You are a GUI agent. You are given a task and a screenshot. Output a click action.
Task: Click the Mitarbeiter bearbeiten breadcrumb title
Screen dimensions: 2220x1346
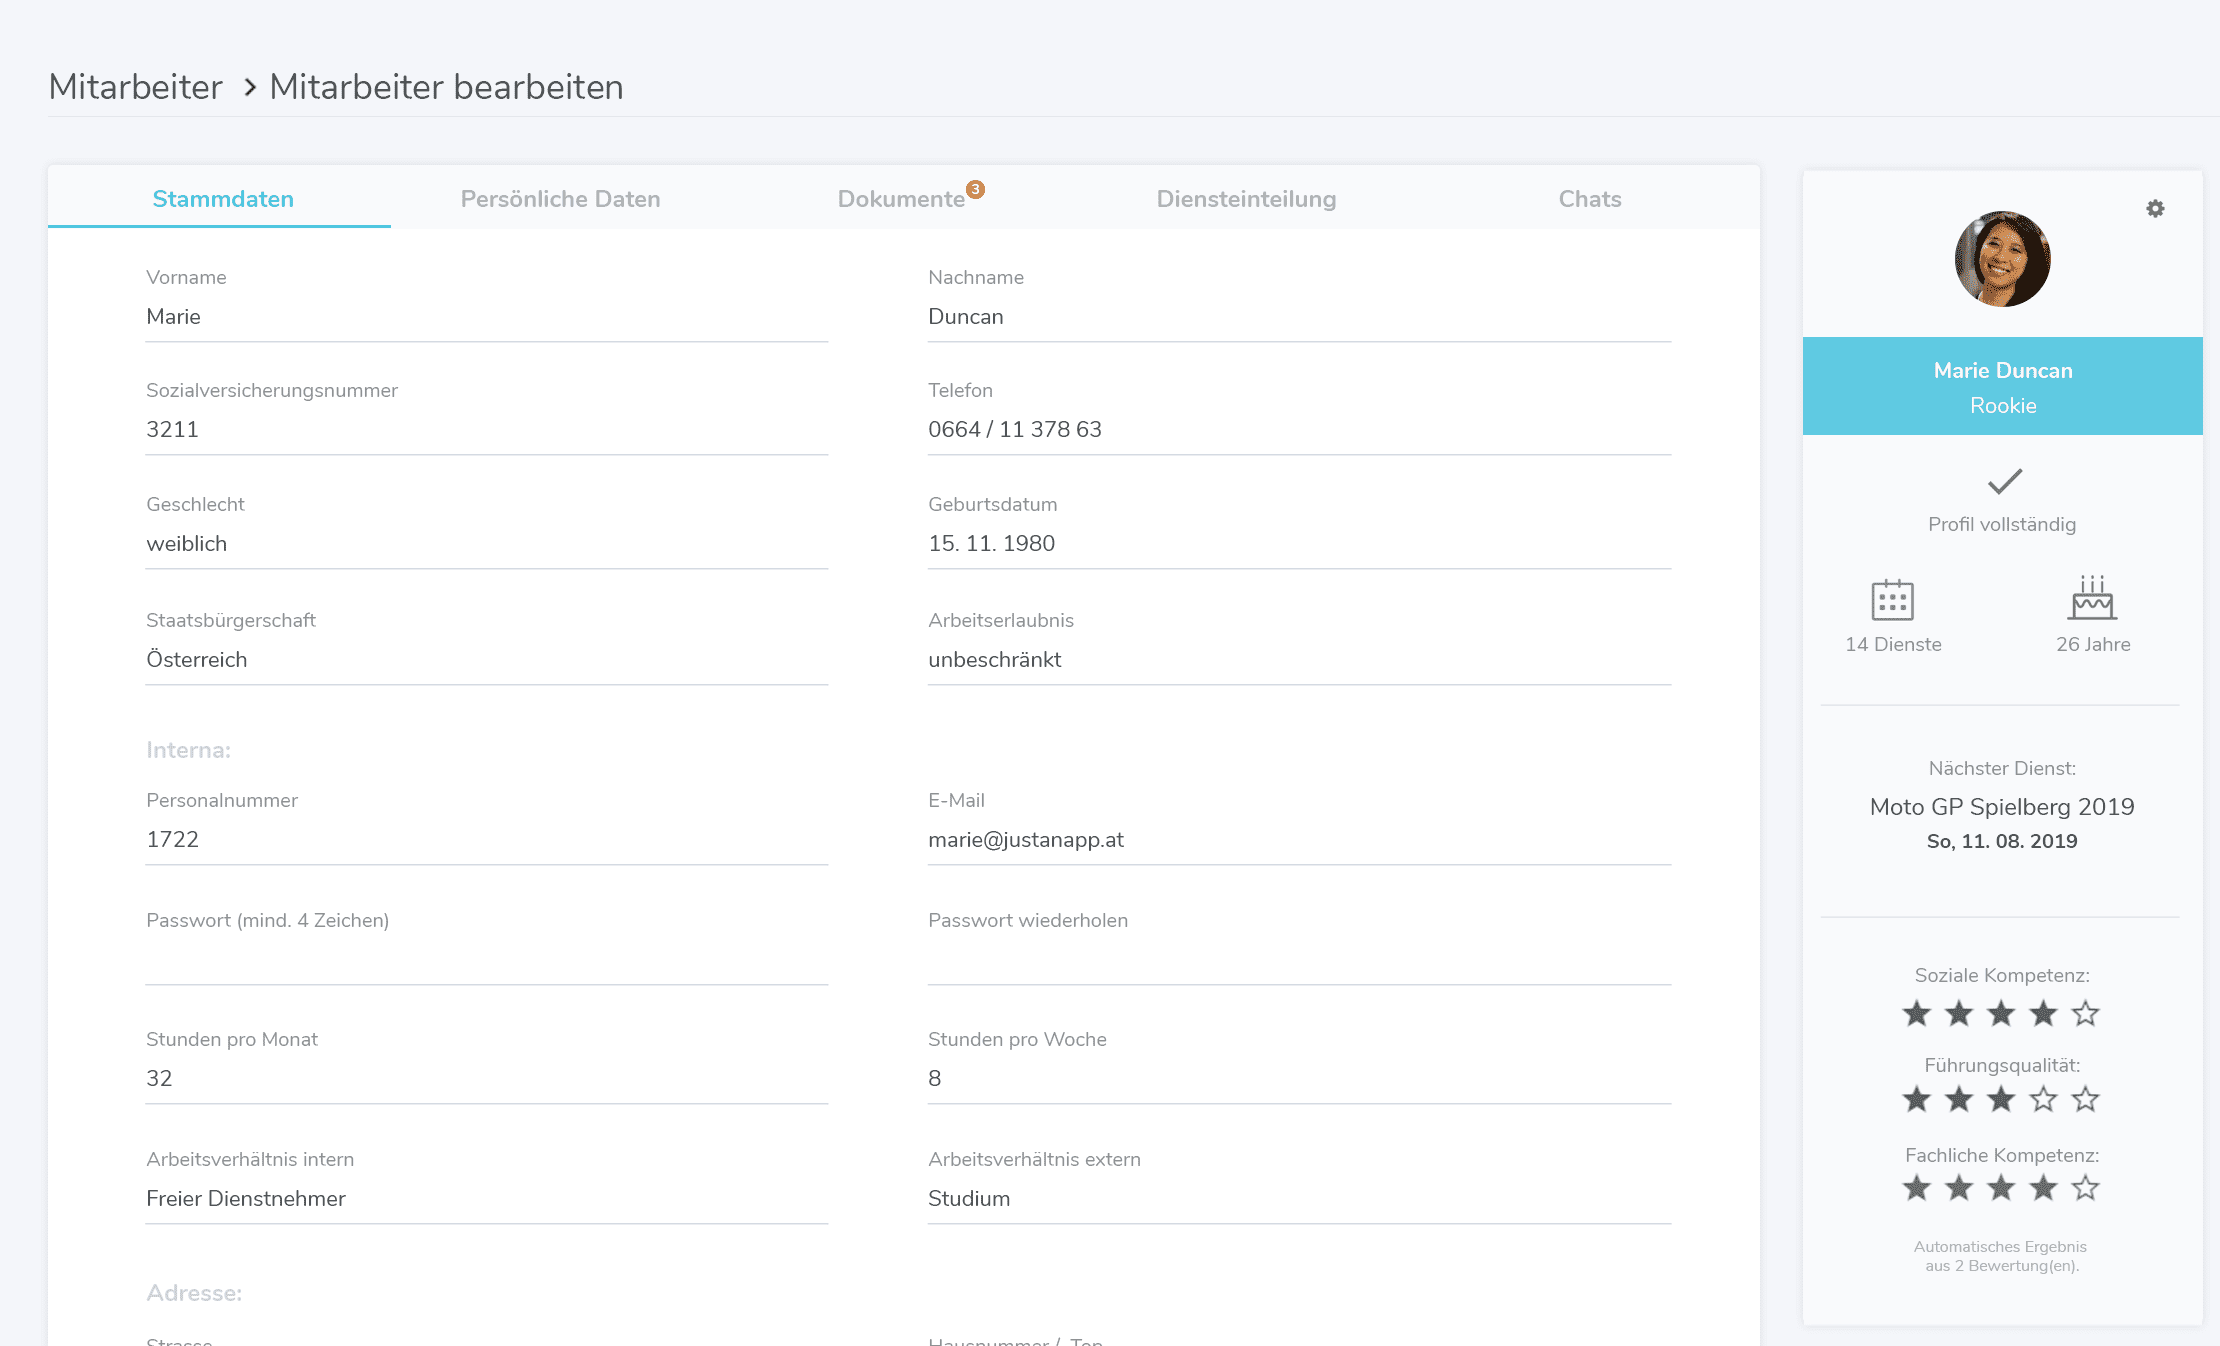click(446, 87)
